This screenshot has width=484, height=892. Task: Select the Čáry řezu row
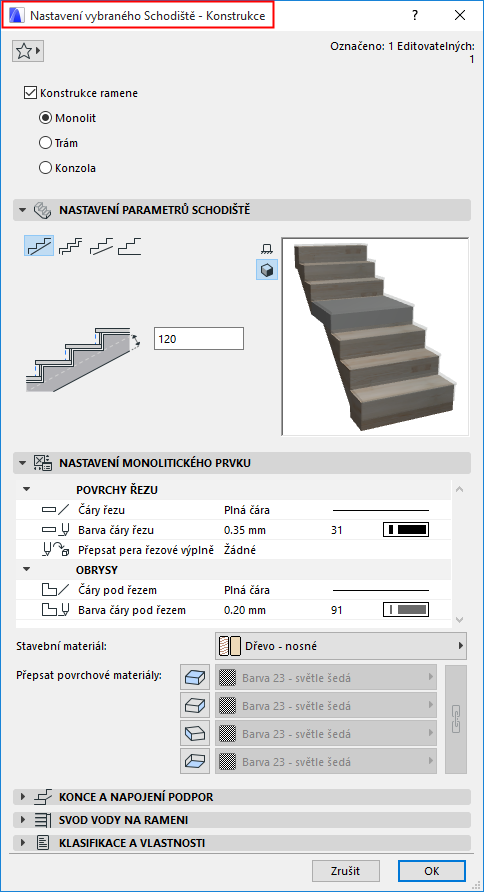233,510
